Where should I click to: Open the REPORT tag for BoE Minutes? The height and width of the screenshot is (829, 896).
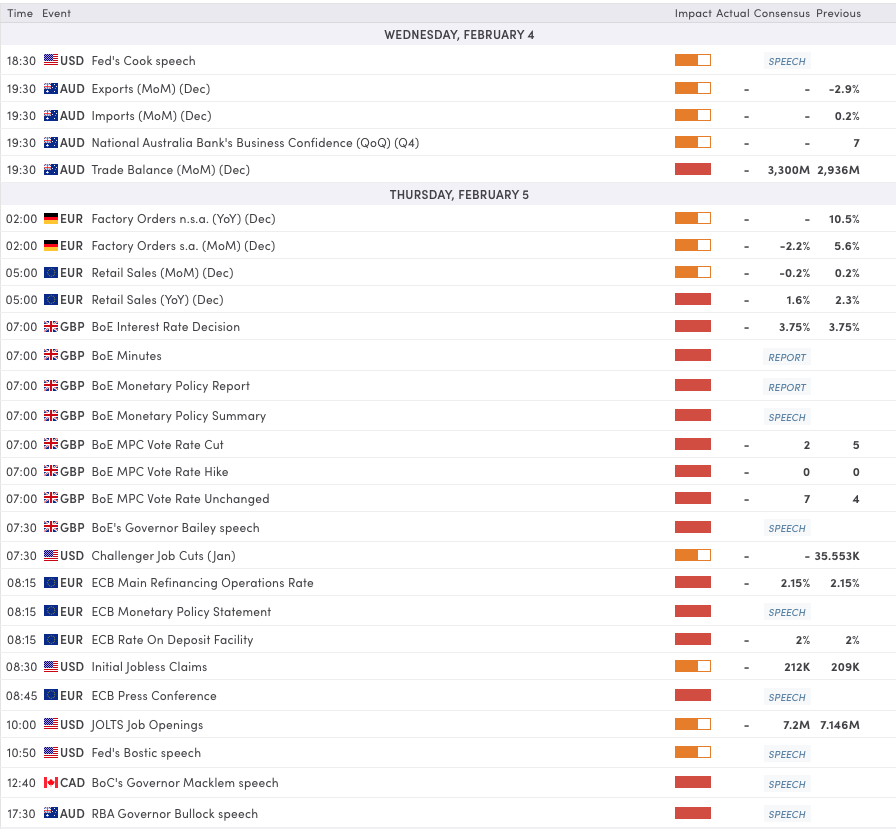pos(787,357)
